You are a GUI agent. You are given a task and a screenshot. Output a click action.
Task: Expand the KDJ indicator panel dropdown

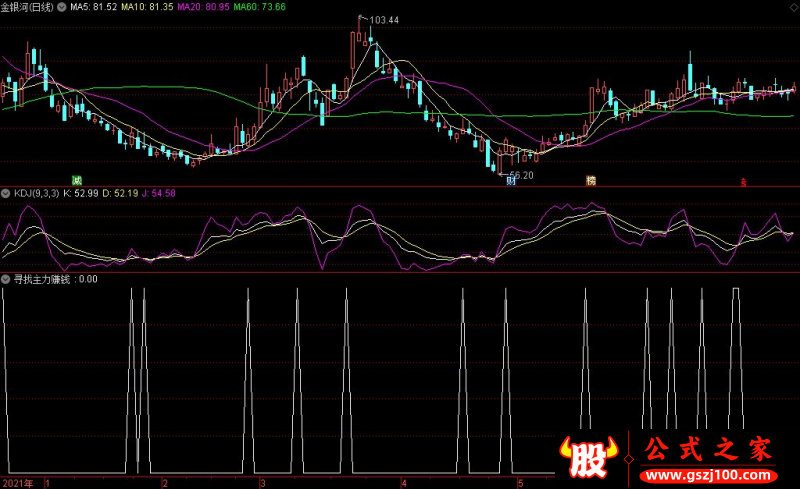[x=6, y=193]
